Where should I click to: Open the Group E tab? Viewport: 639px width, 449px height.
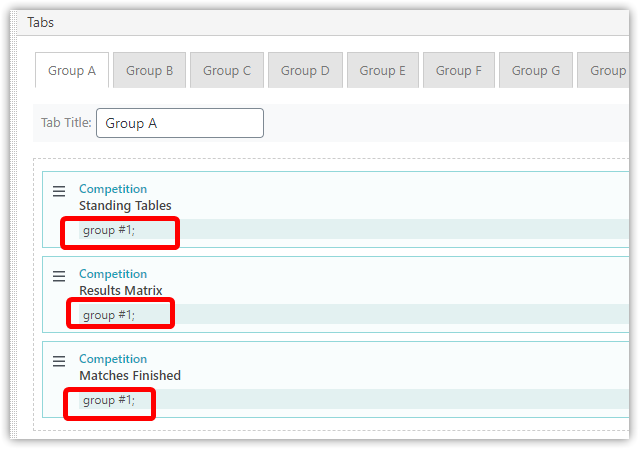coord(382,70)
